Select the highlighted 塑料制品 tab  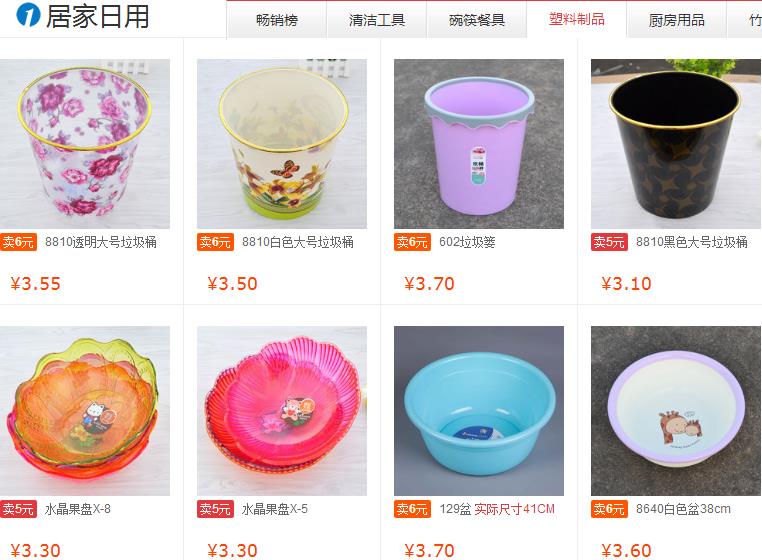[577, 19]
